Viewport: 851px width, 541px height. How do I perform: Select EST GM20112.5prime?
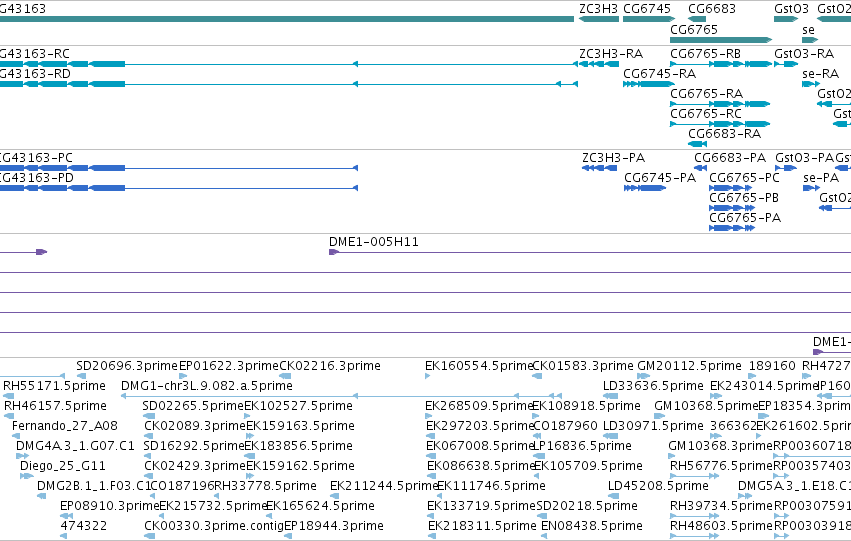[x=644, y=376]
